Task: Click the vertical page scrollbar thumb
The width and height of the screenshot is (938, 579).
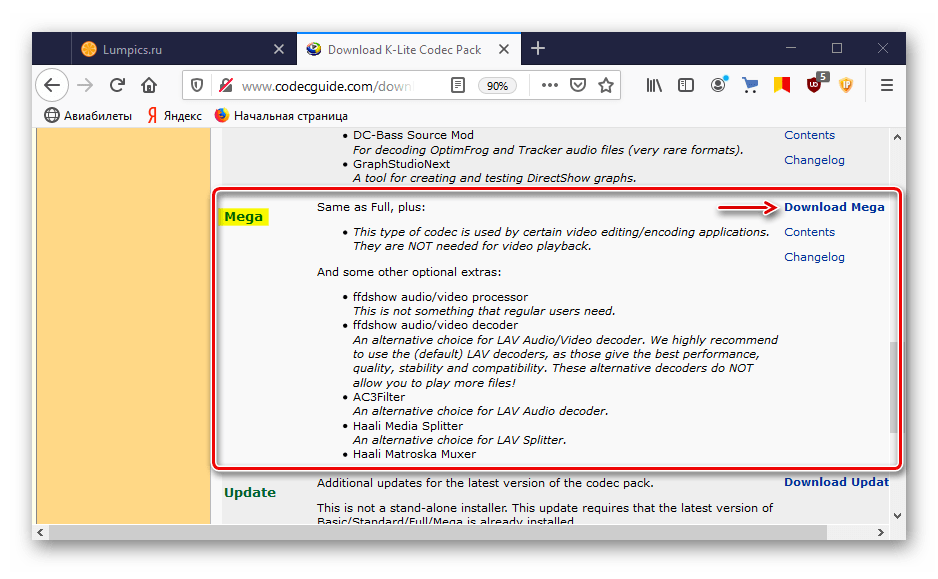Action: point(895,385)
